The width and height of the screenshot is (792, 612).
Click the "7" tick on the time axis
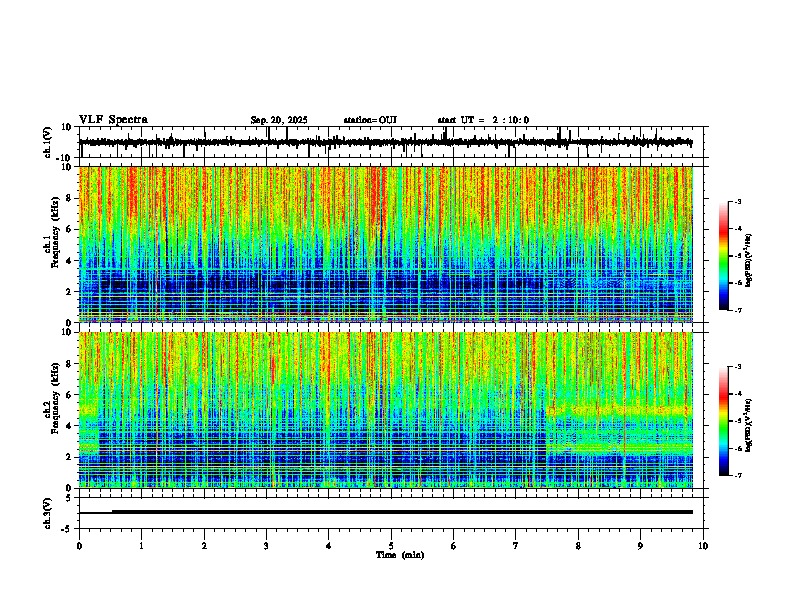point(516,546)
